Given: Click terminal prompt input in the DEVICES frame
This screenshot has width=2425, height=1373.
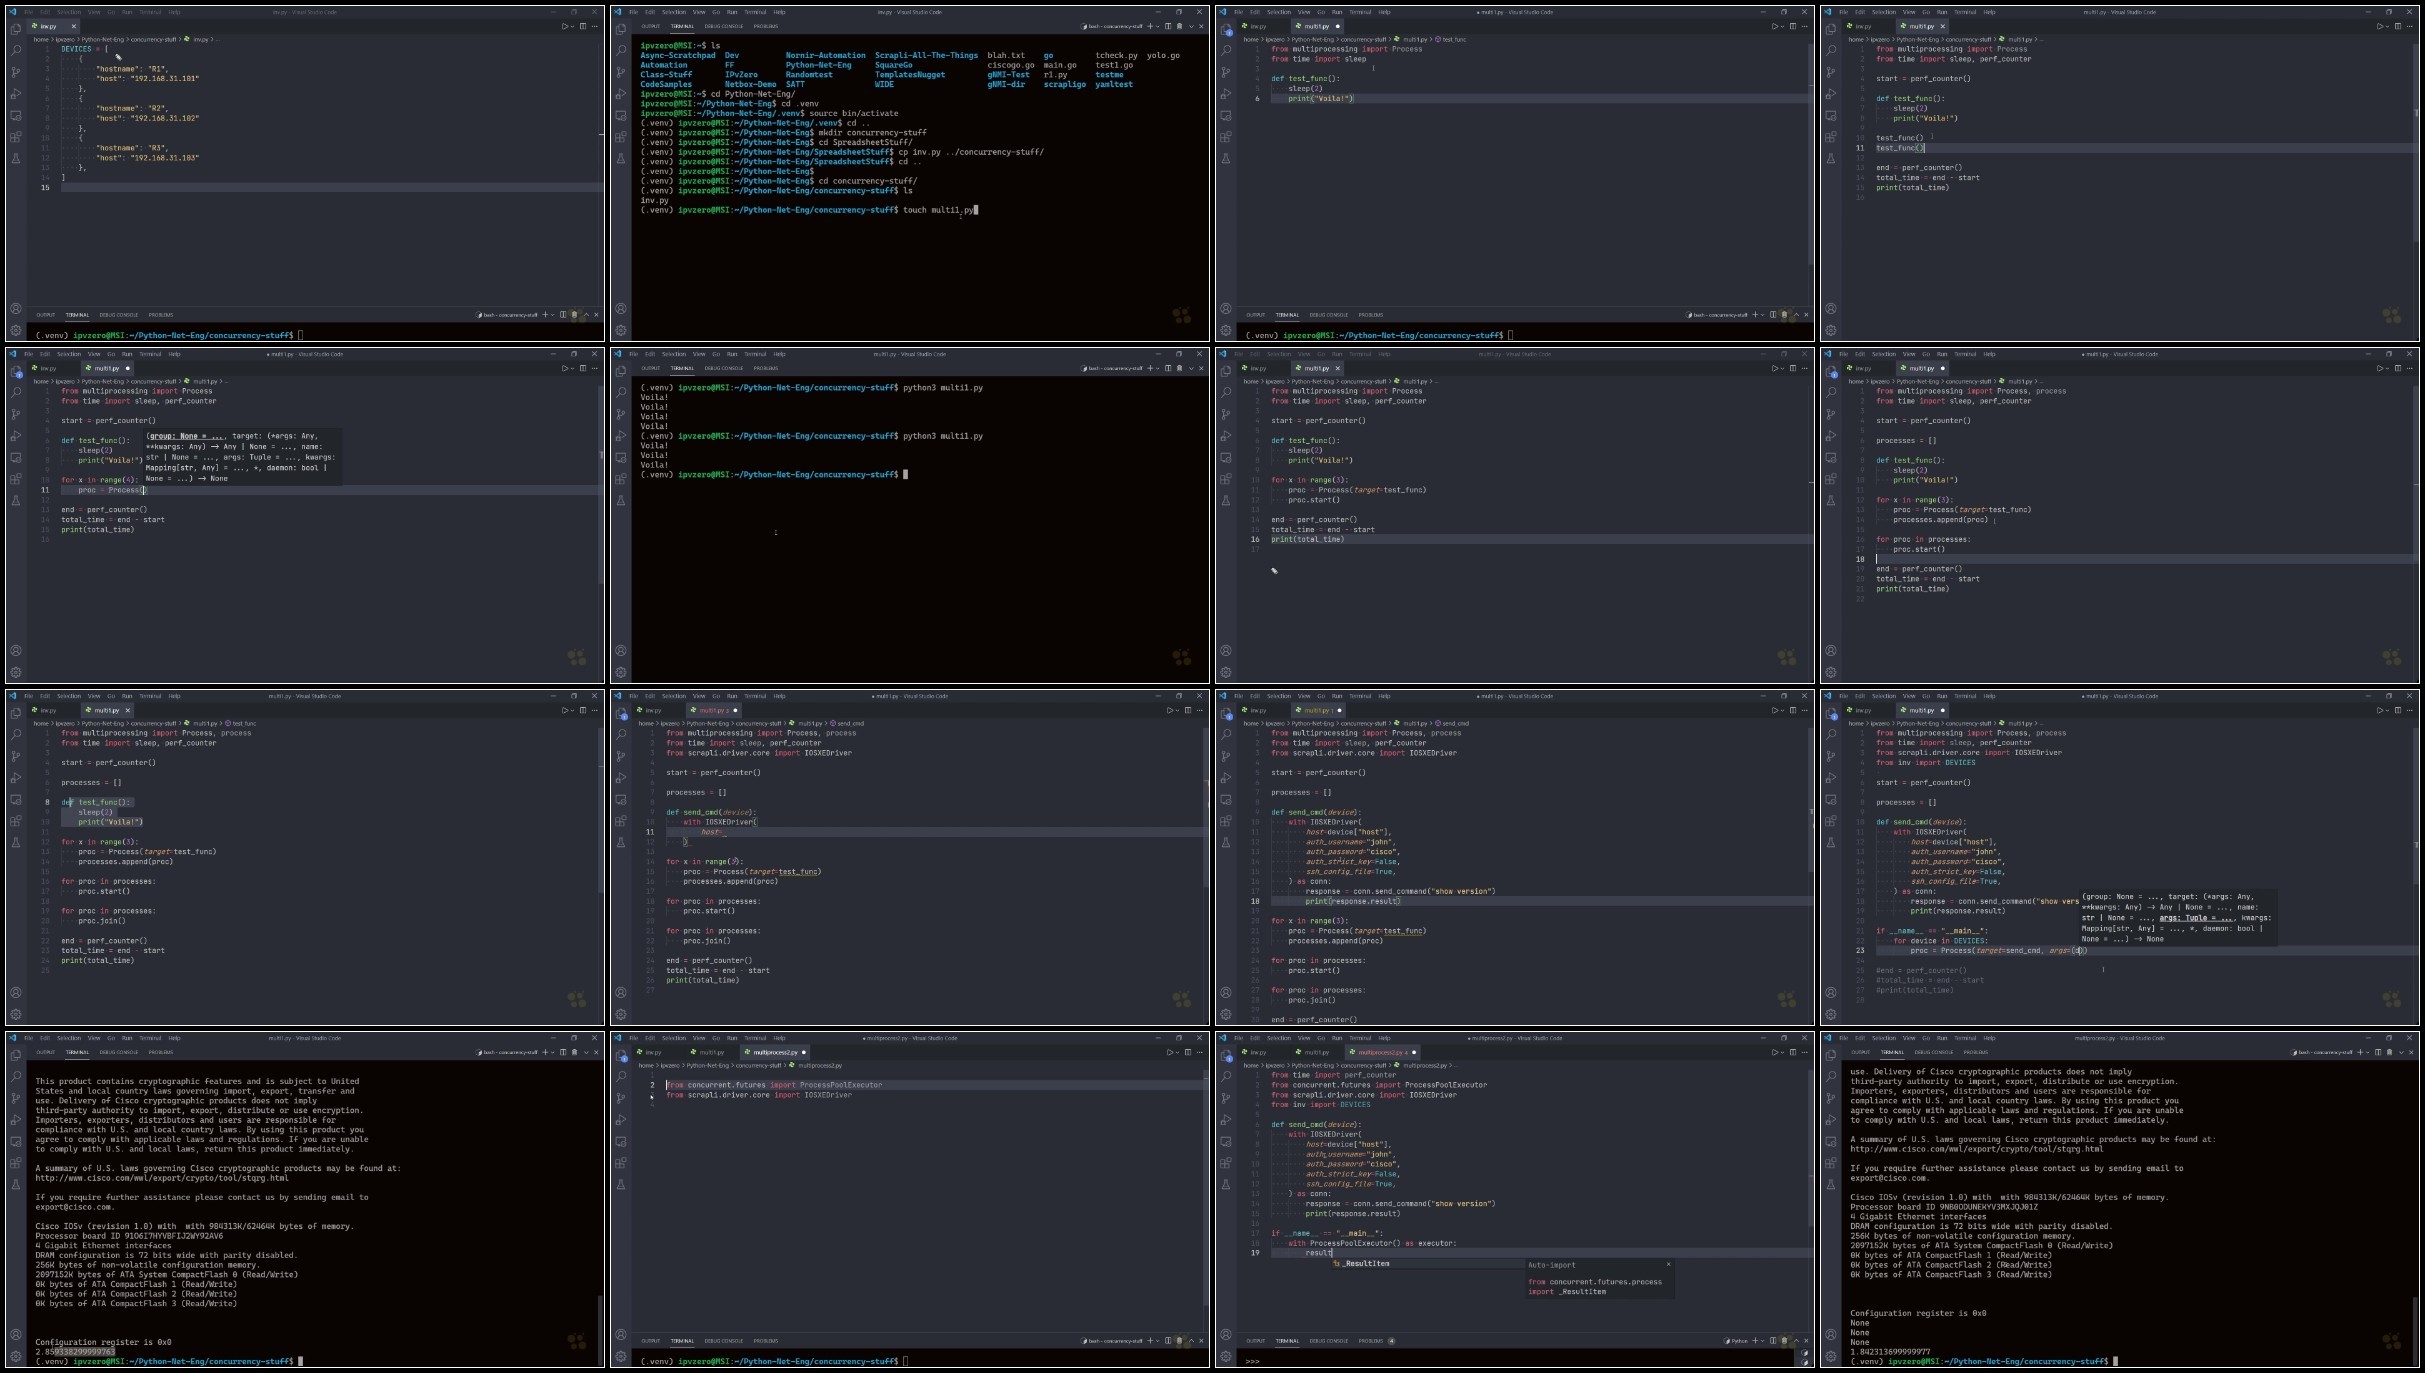Looking at the screenshot, I should pos(300,335).
